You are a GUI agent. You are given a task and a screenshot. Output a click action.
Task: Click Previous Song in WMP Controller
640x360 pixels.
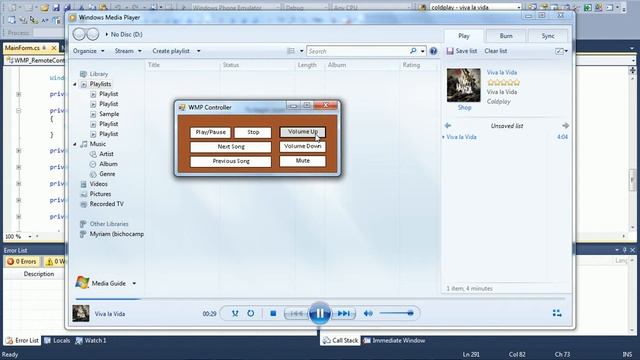(231, 161)
